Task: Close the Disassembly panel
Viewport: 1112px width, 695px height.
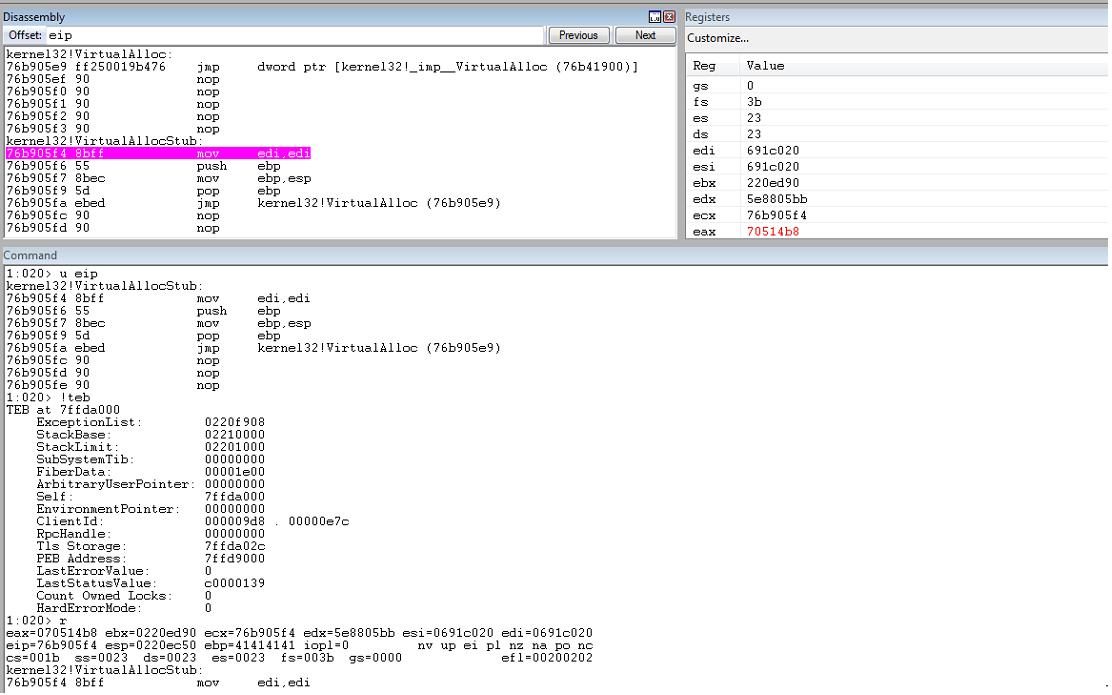Action: [669, 16]
